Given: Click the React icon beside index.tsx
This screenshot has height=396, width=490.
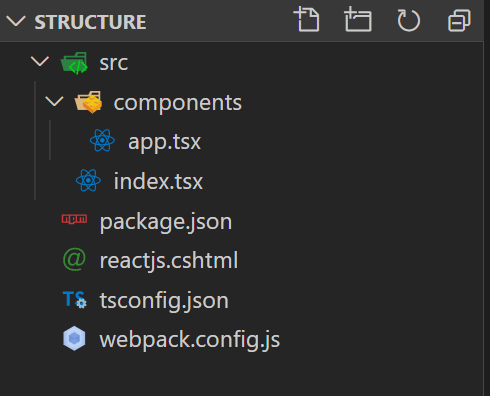Looking at the screenshot, I should coord(88,180).
